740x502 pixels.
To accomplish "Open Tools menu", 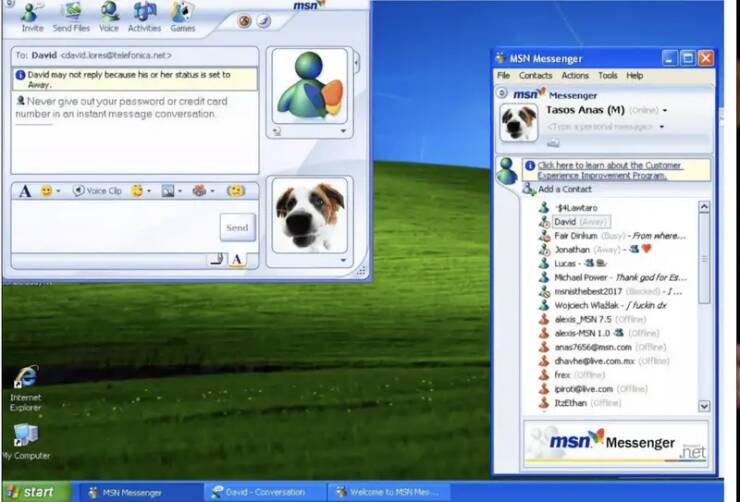I will 607,75.
